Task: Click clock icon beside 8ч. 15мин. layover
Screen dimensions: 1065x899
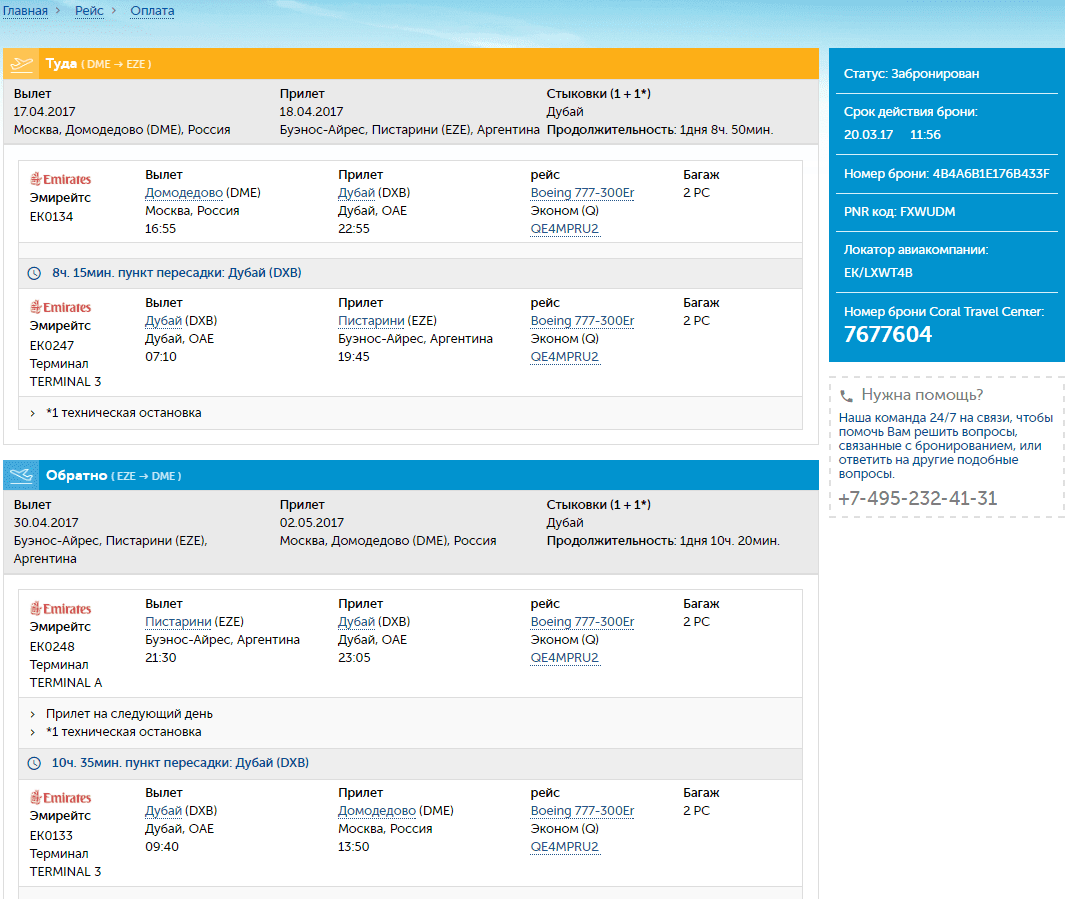Action: pyautogui.click(x=34, y=274)
